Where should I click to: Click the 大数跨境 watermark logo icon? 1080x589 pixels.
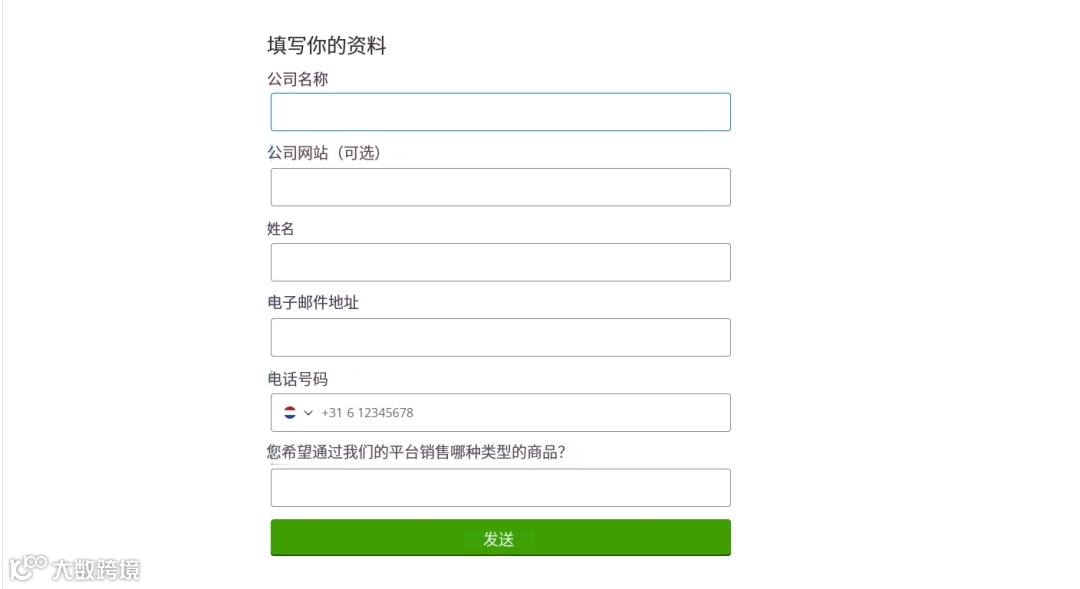pos(28,568)
